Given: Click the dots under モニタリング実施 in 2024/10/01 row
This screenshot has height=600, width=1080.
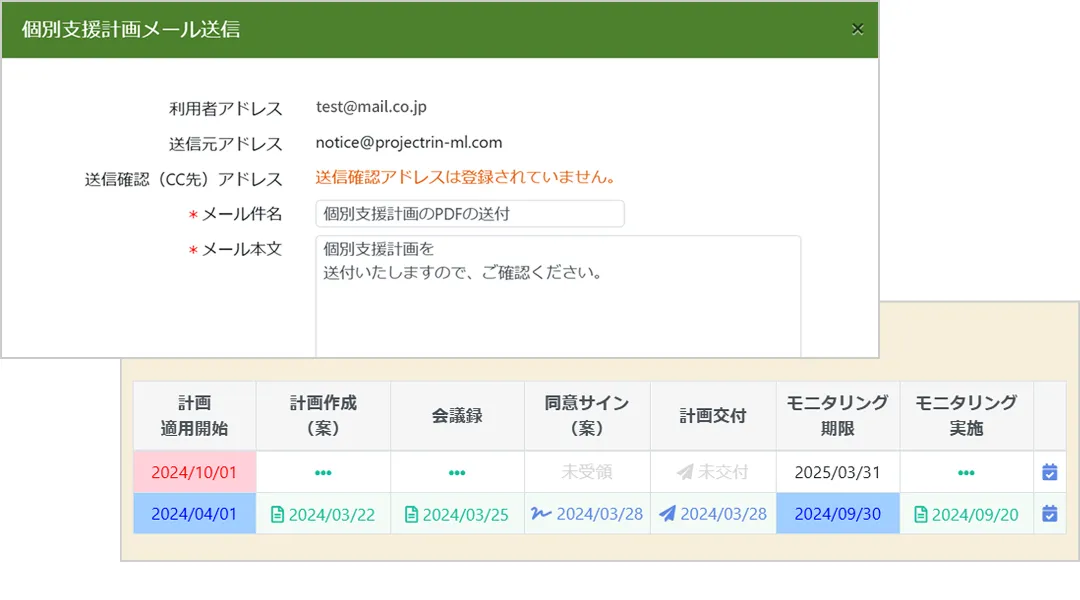Looking at the screenshot, I should tap(966, 473).
